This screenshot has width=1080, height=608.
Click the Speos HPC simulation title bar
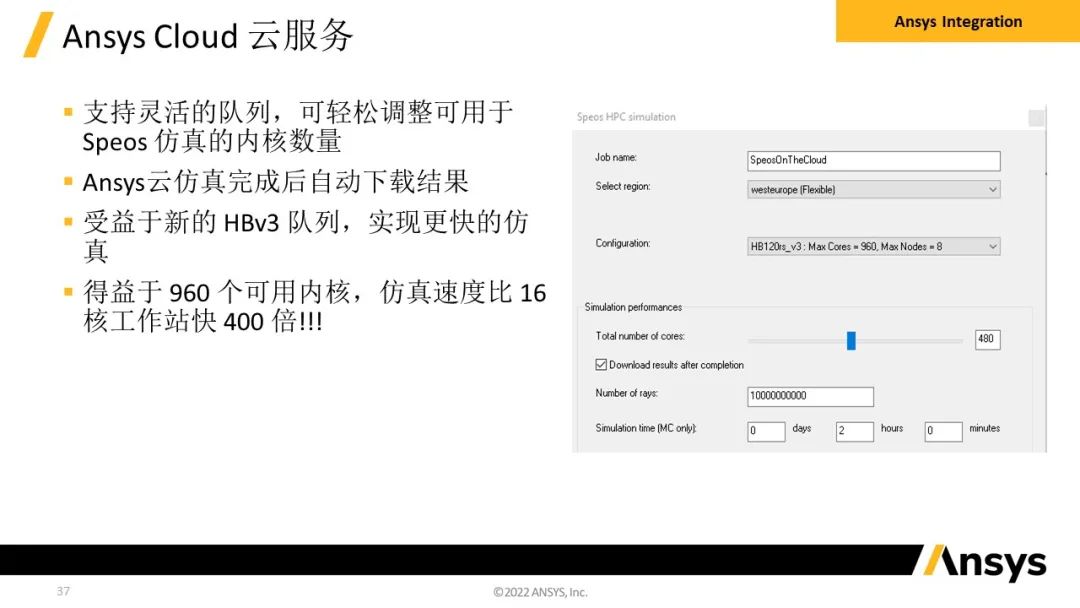tap(623, 117)
